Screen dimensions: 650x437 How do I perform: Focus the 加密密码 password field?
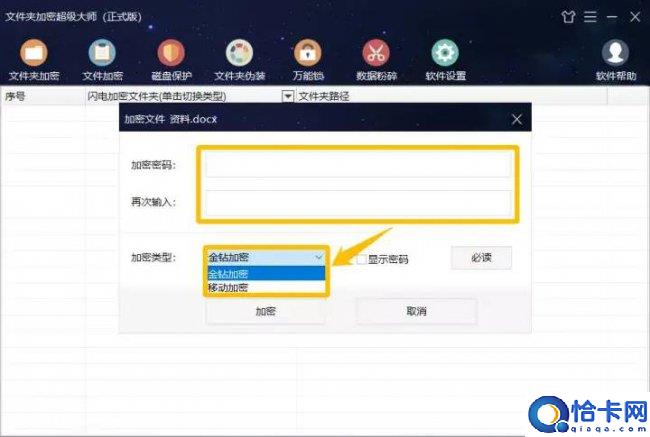coord(358,165)
